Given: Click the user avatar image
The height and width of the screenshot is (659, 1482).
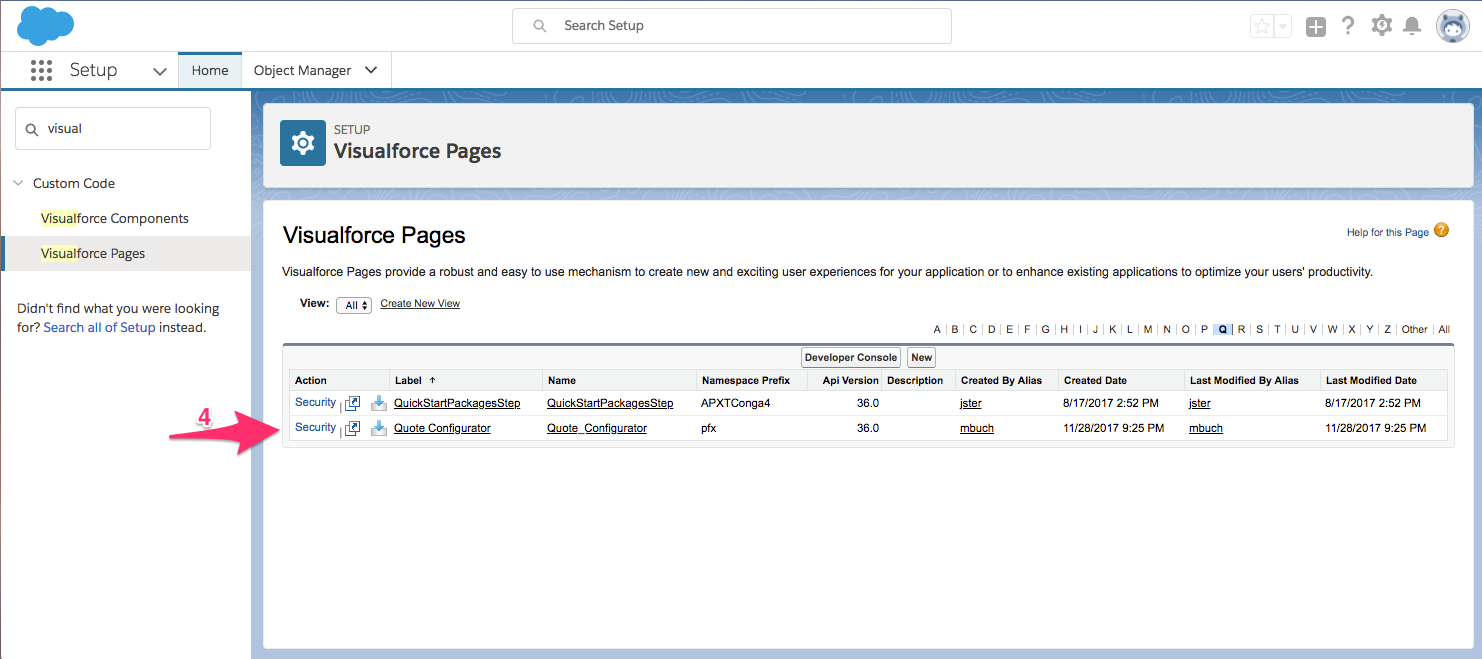Looking at the screenshot, I should pos(1452,25).
